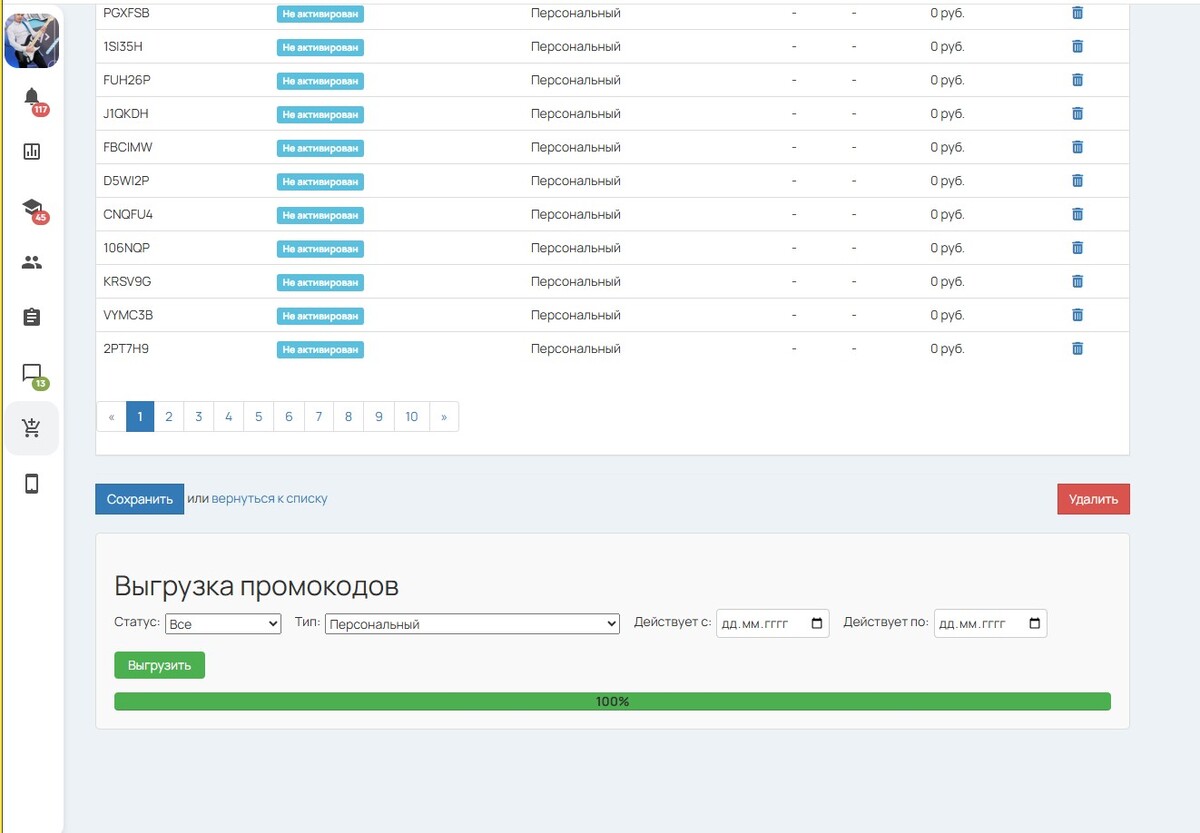Open the graduation cap training icon
This screenshot has width=1200, height=833.
tap(32, 207)
